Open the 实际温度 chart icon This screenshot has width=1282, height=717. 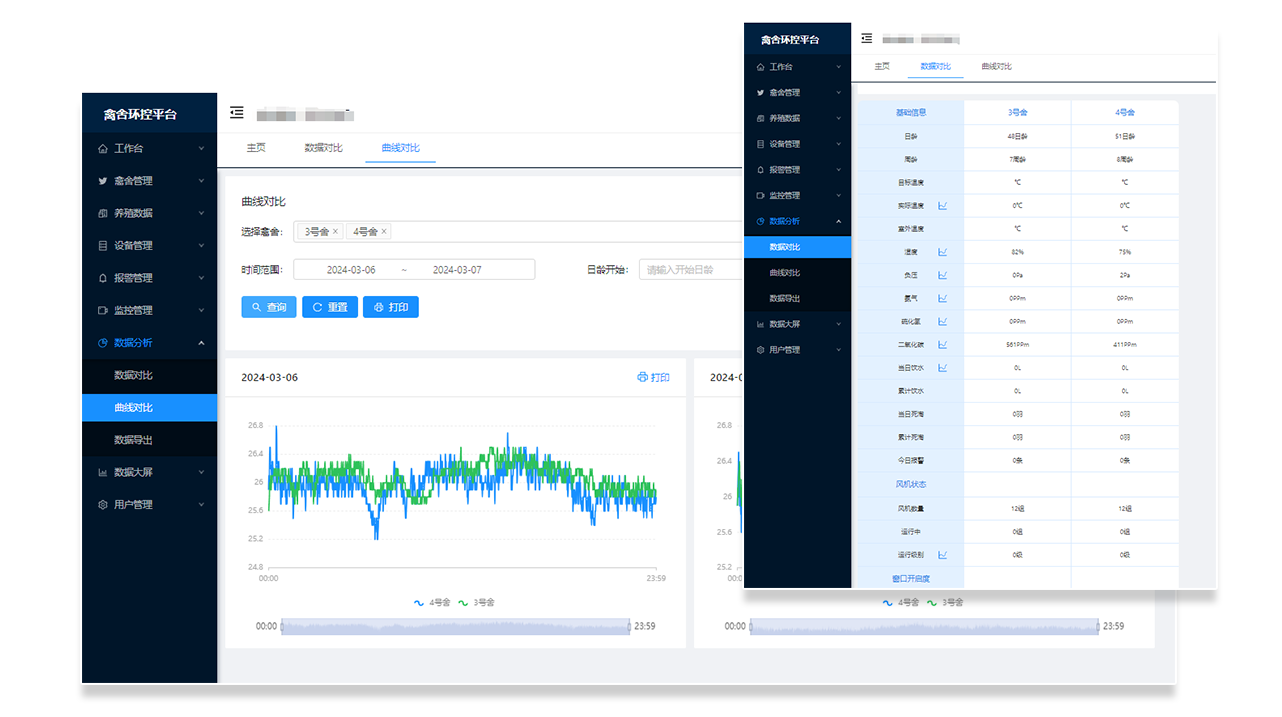click(x=942, y=206)
